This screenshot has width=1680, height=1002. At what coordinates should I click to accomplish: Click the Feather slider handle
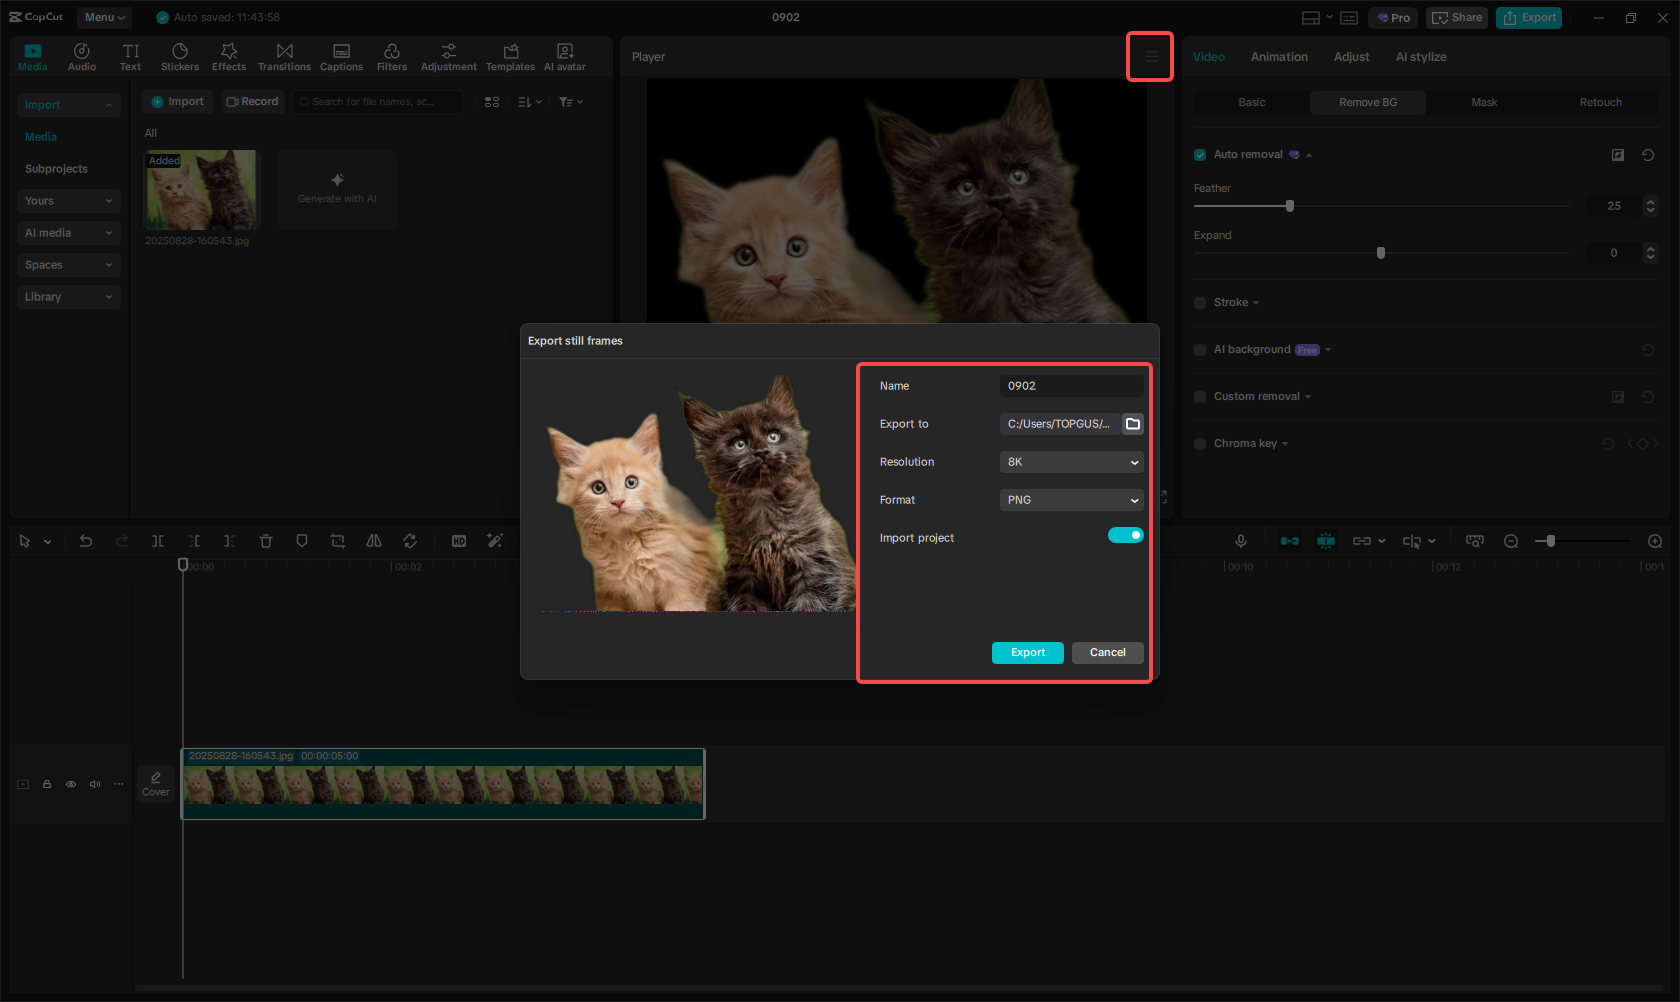(x=1289, y=205)
